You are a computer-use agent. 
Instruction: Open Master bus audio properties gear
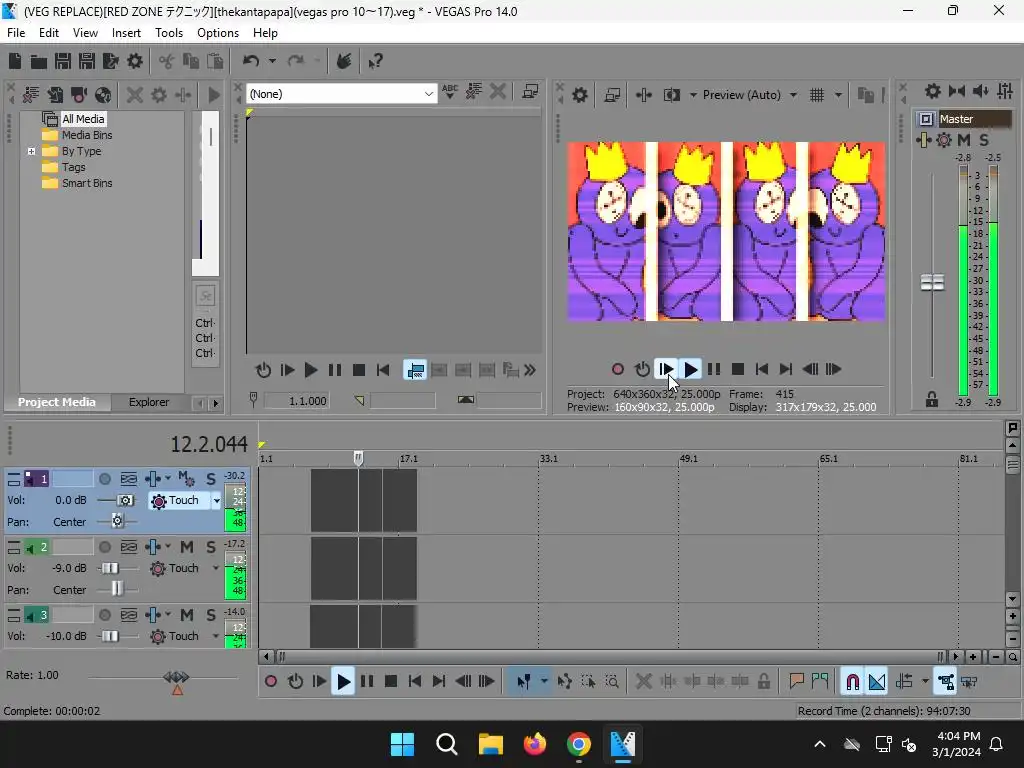tap(933, 91)
